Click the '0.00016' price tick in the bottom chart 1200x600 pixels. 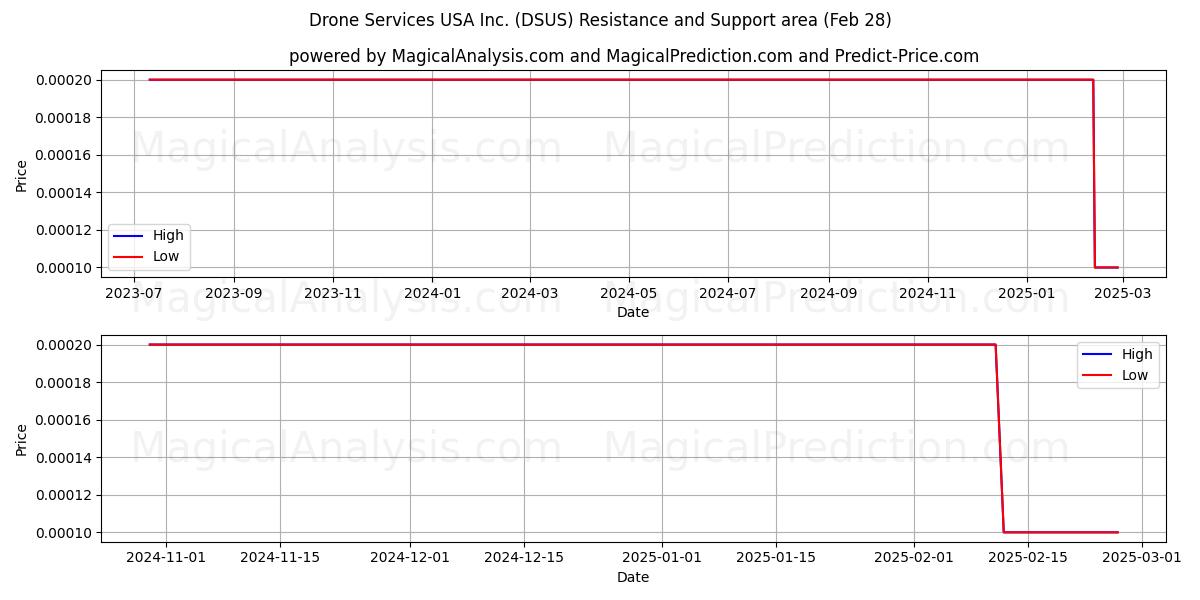tap(64, 420)
